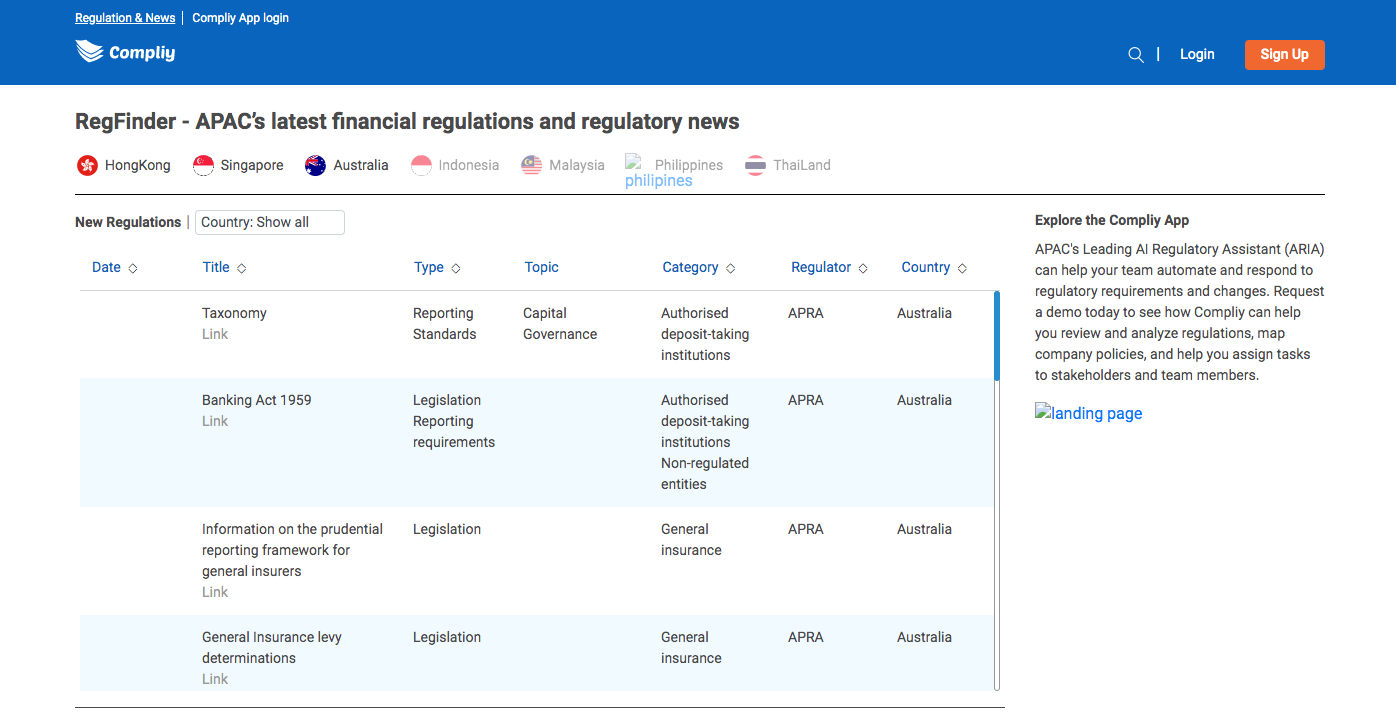The height and width of the screenshot is (726, 1396).
Task: Select the Australia flag icon
Action: tap(316, 165)
